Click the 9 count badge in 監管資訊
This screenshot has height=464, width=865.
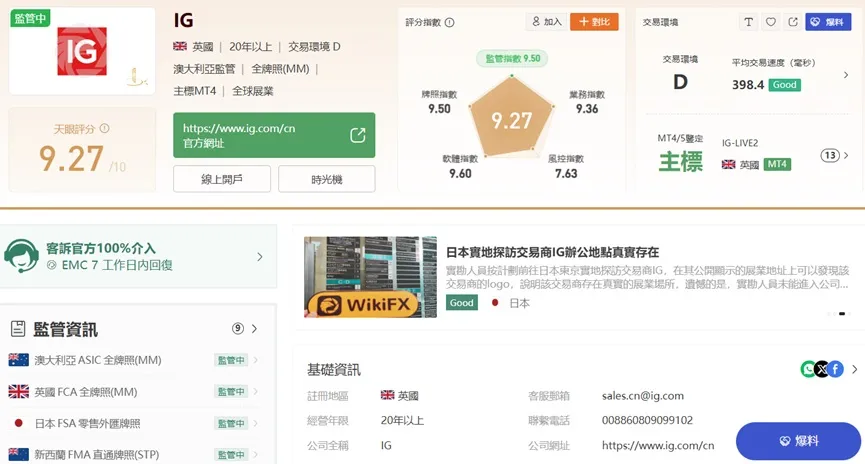(x=237, y=329)
